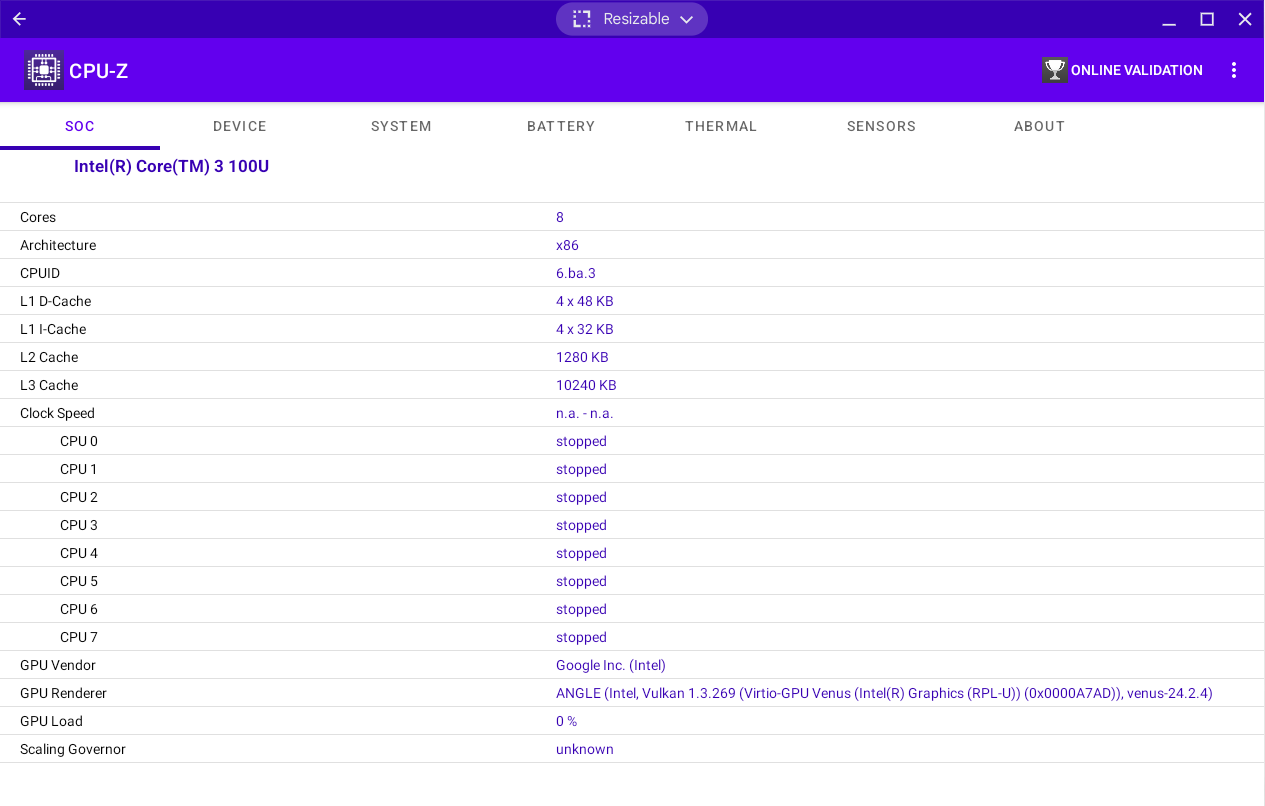Click the L1 D-Cache label
This screenshot has height=806, width=1265.
[56, 301]
